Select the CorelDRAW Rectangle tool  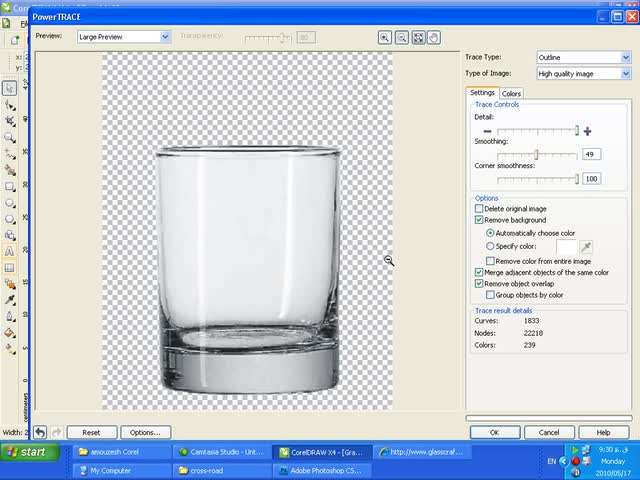coord(9,187)
